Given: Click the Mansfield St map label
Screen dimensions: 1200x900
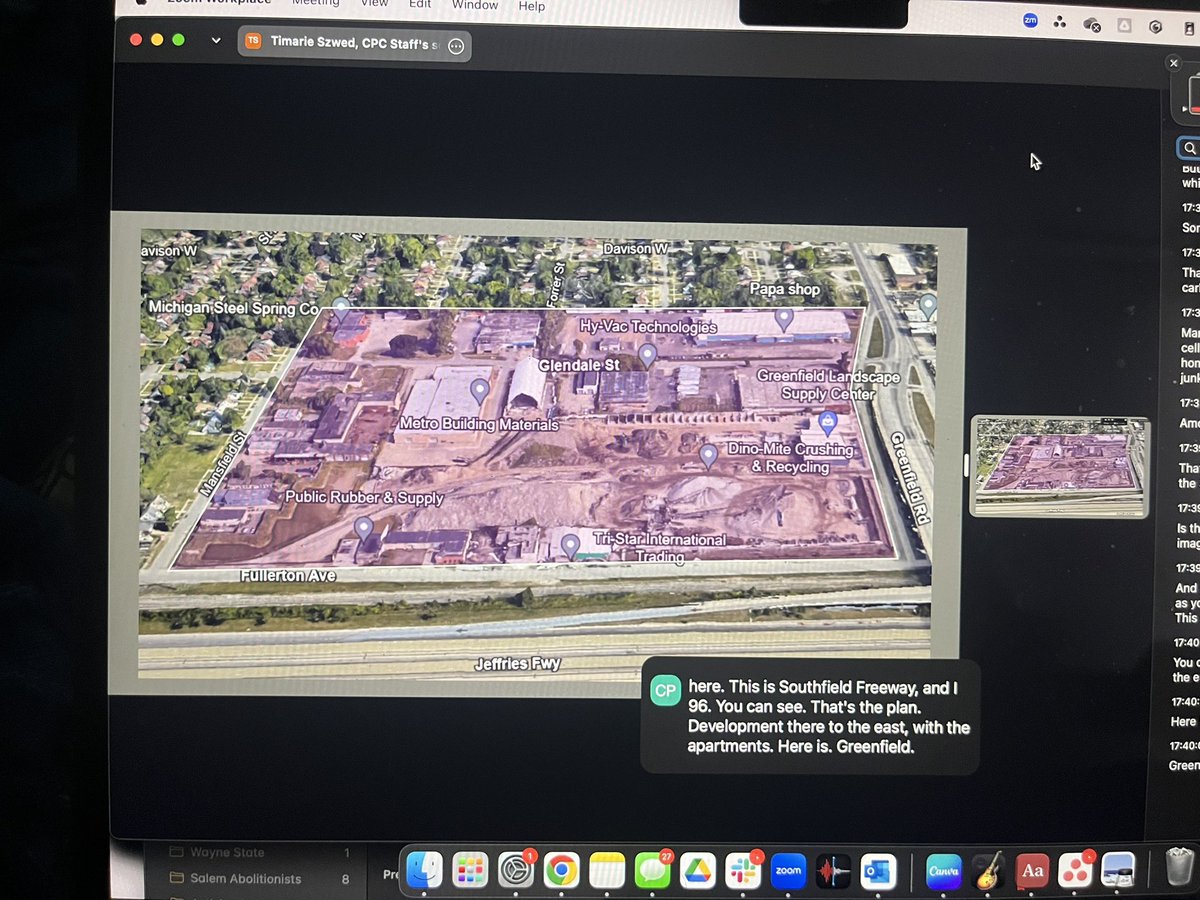Looking at the screenshot, I should pyautogui.click(x=223, y=462).
